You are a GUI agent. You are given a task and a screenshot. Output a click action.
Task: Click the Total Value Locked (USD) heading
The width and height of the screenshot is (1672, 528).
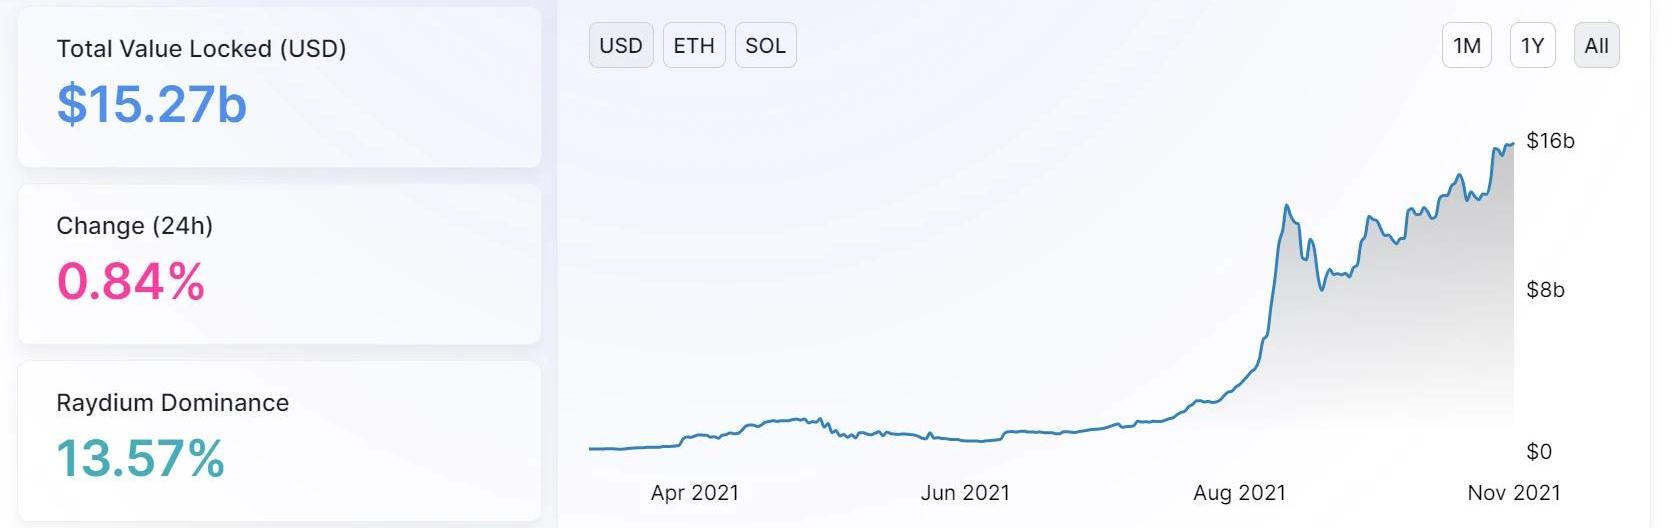pos(201,49)
